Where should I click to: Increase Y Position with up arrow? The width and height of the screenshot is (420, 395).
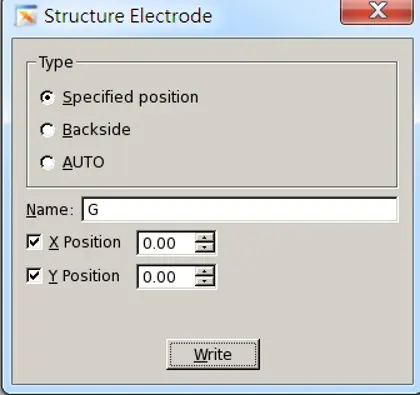(x=205, y=271)
